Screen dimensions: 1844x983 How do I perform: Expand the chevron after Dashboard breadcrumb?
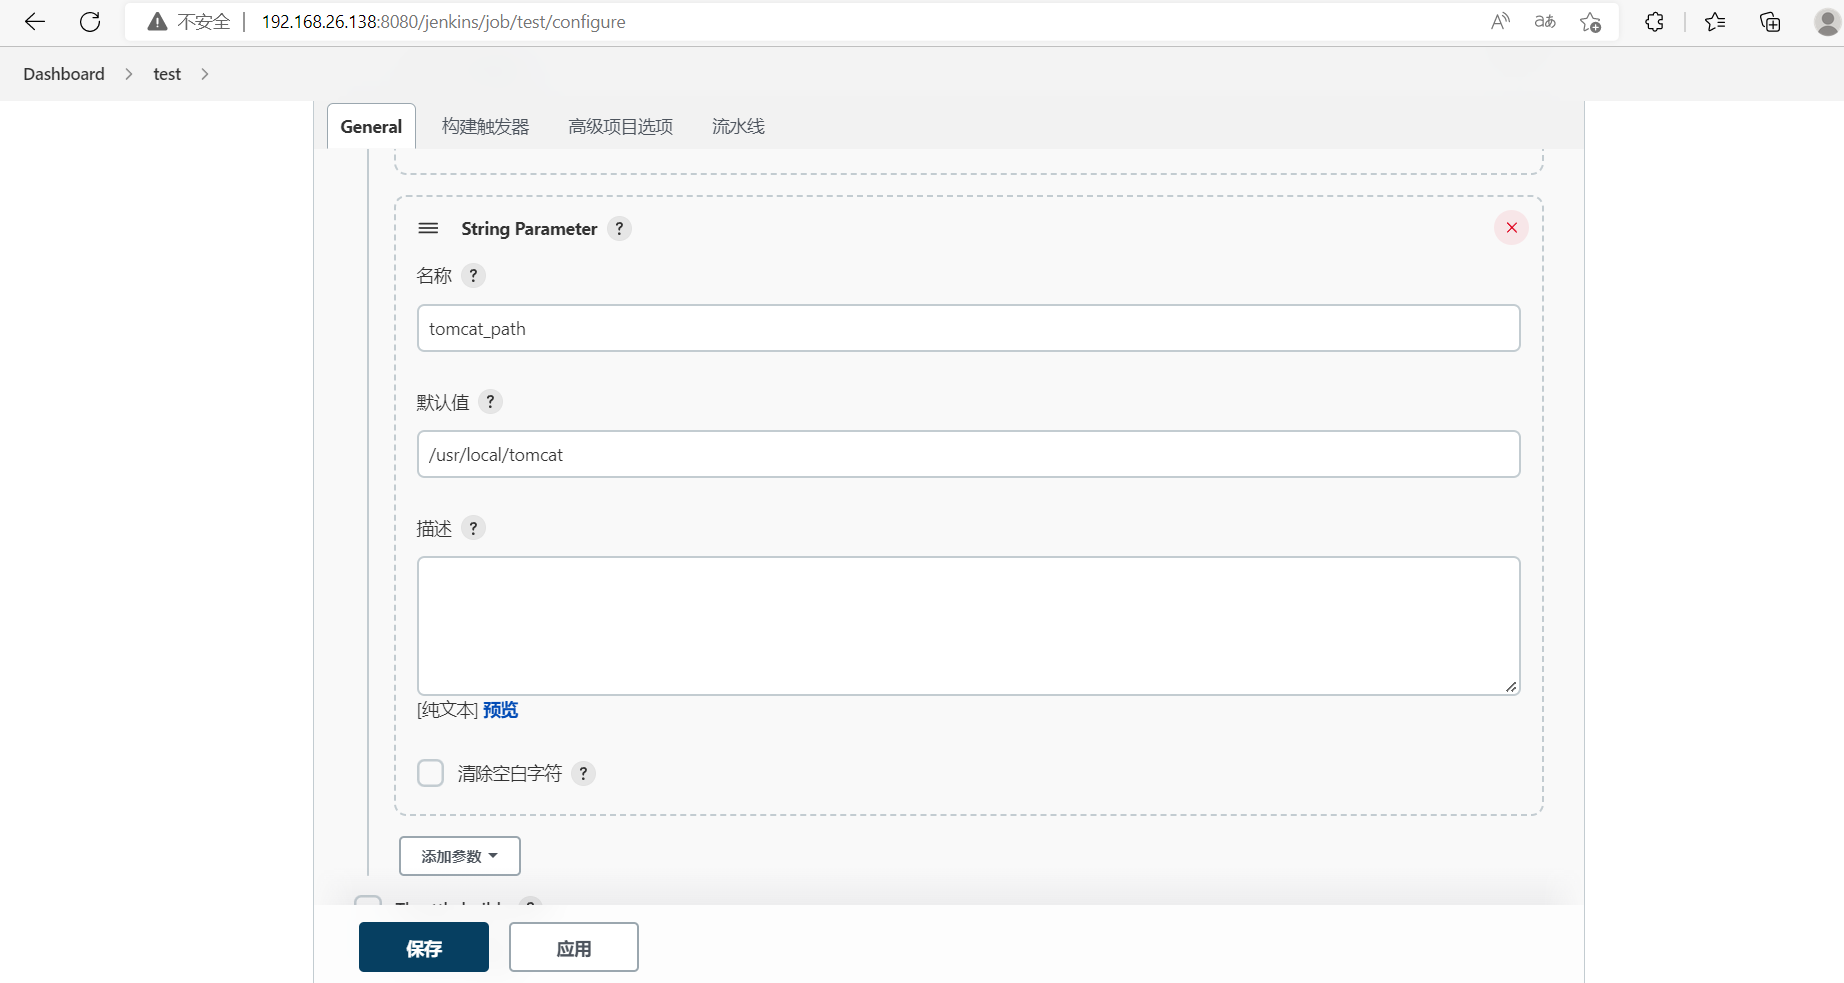[x=129, y=74]
